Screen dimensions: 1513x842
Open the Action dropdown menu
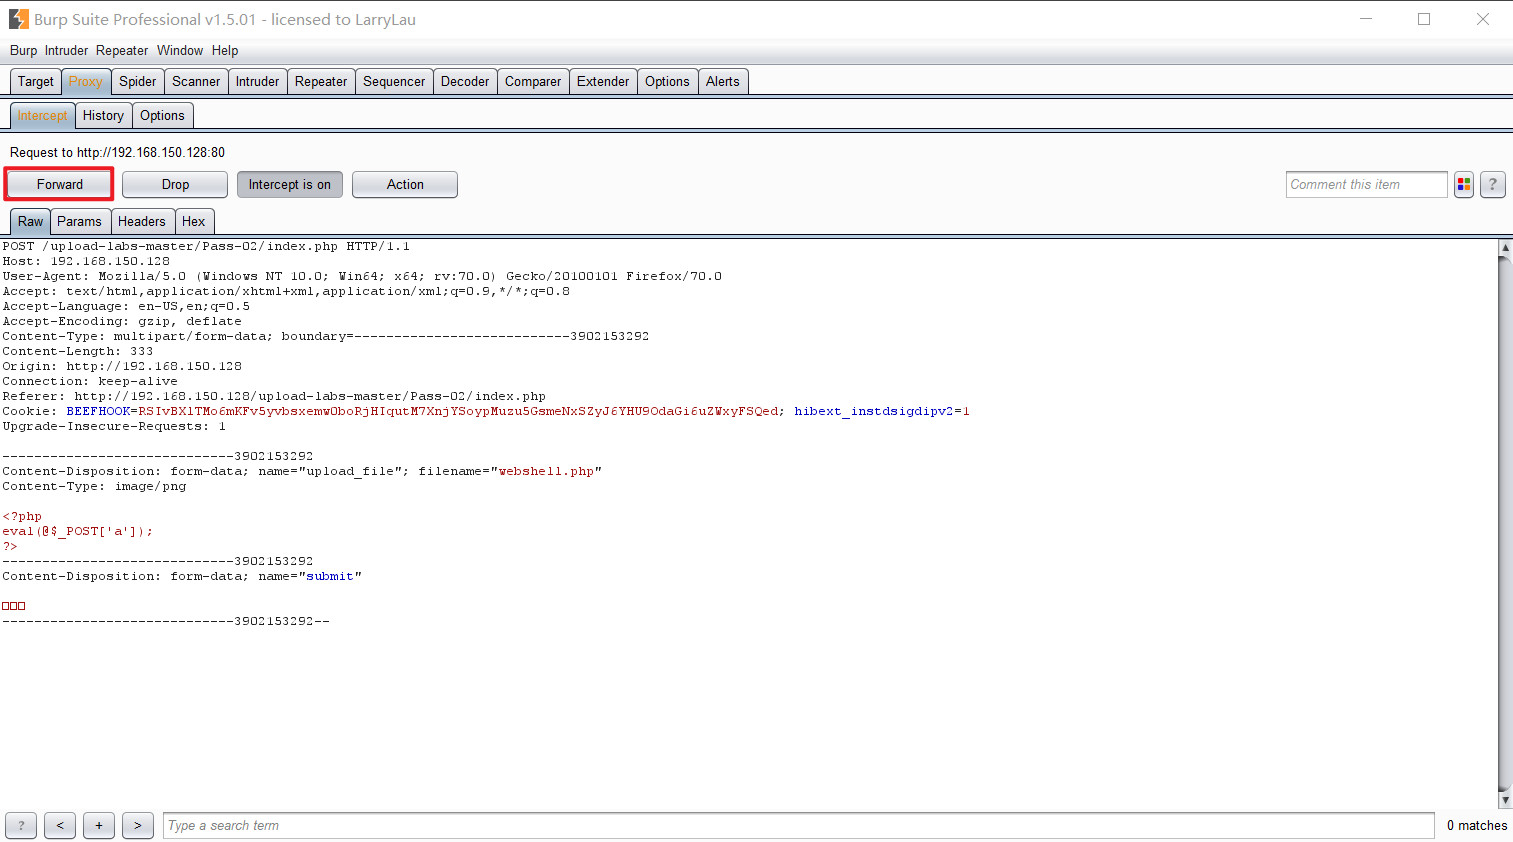pos(405,184)
